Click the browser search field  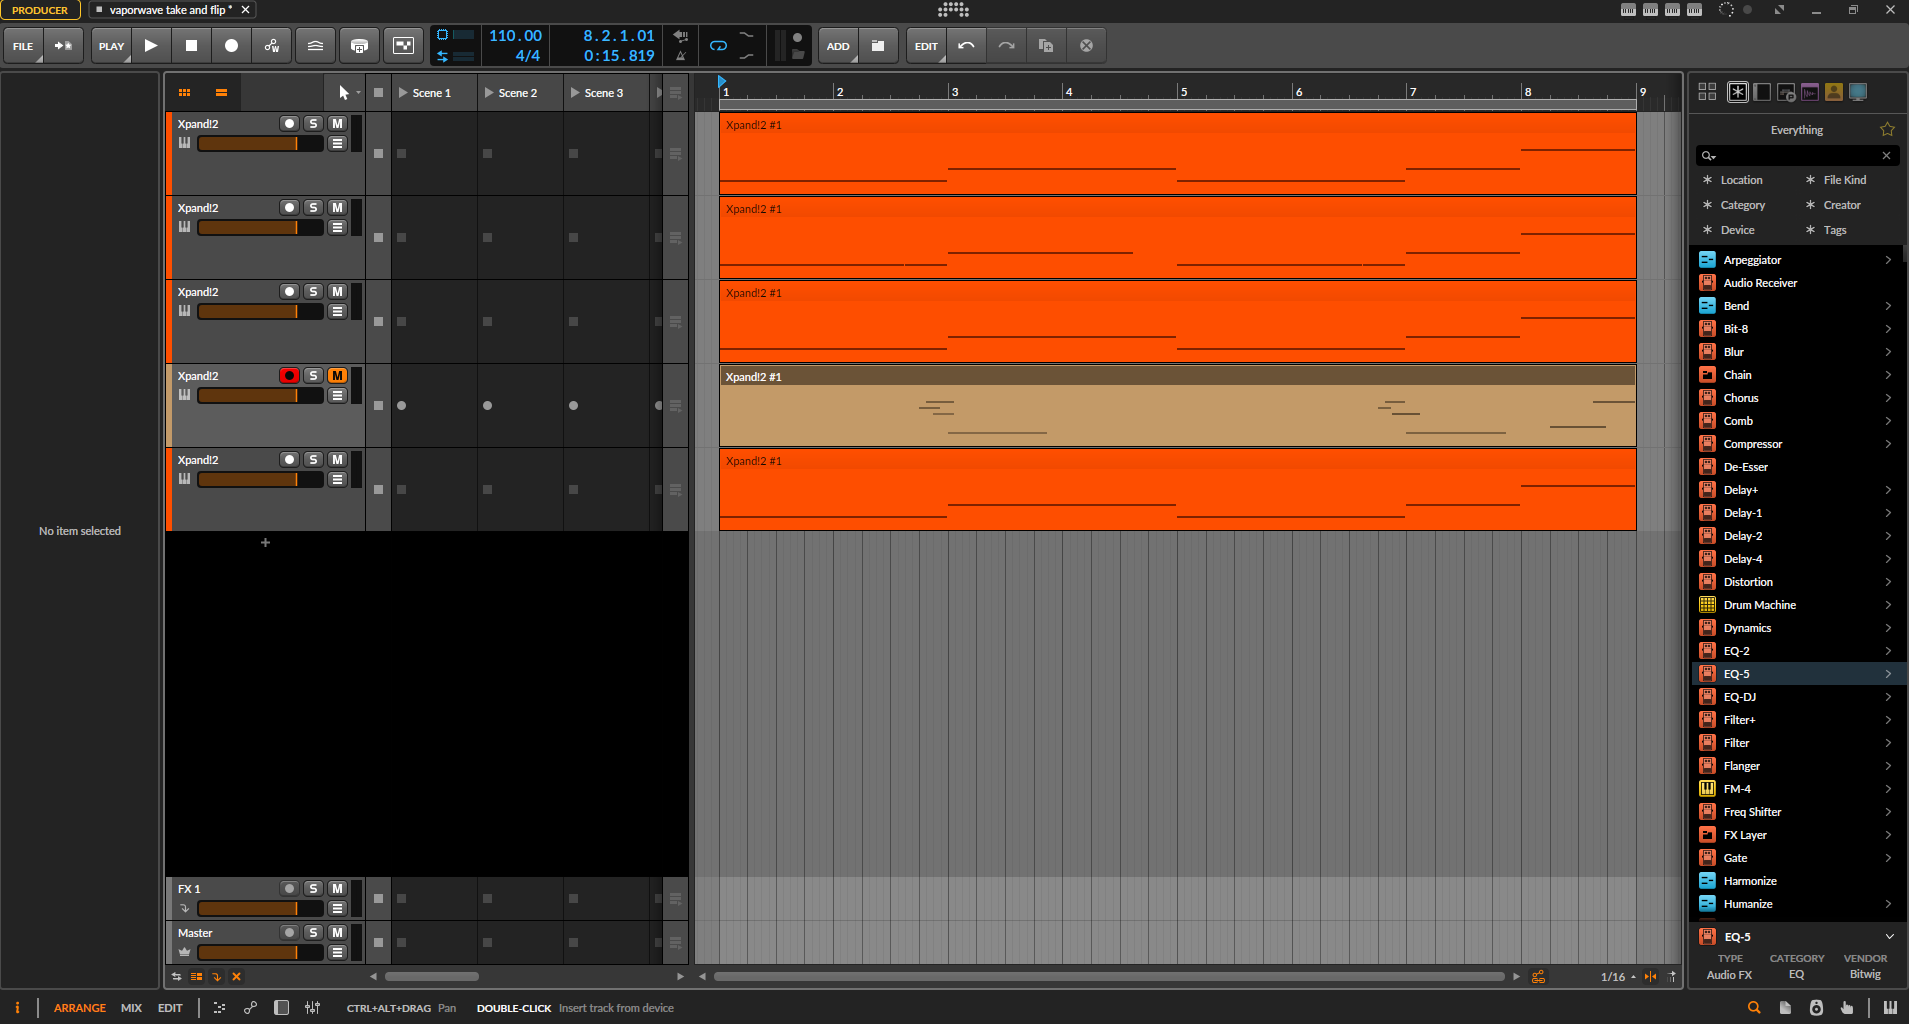tap(1795, 155)
